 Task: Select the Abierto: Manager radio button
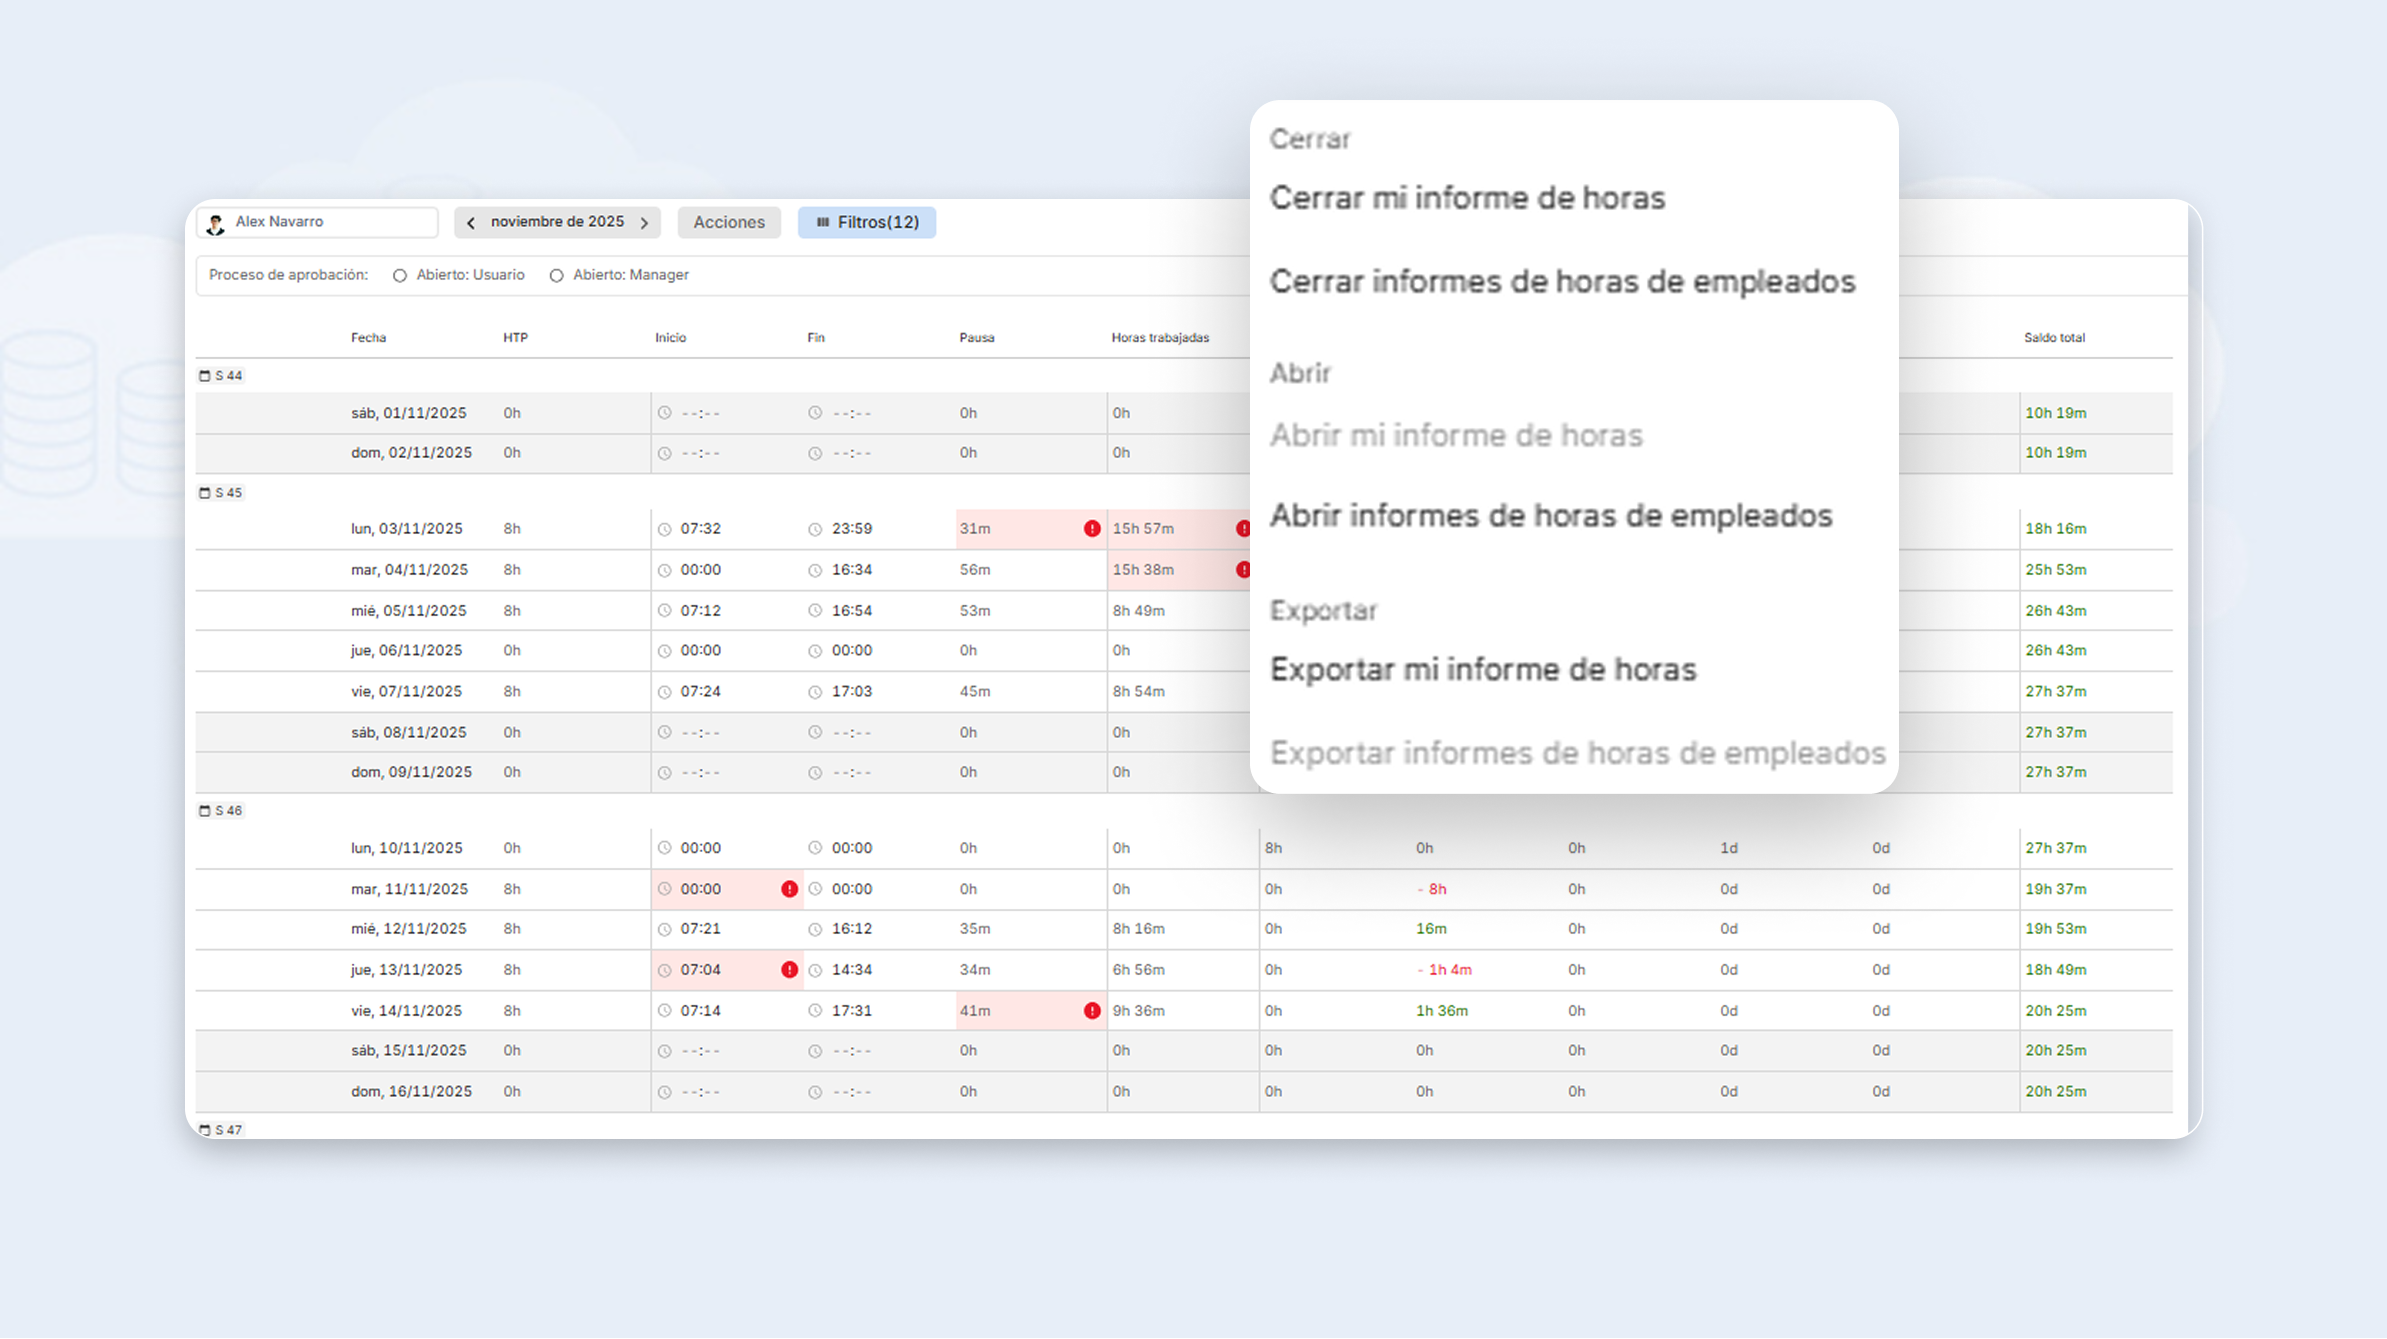557,275
